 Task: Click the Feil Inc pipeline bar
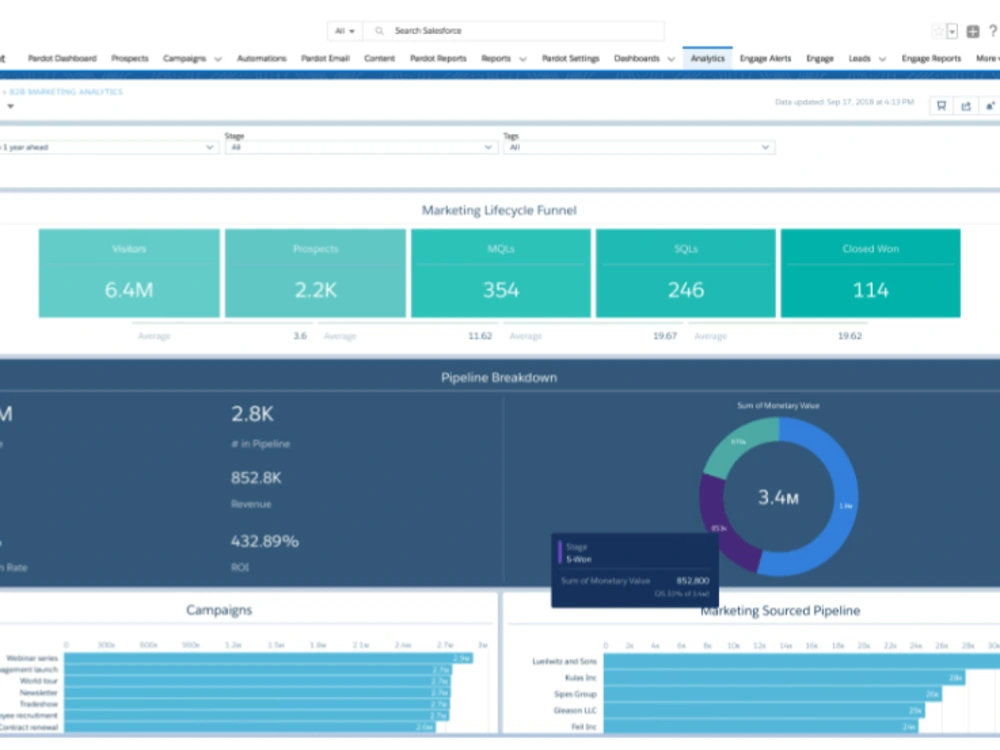tap(761, 726)
